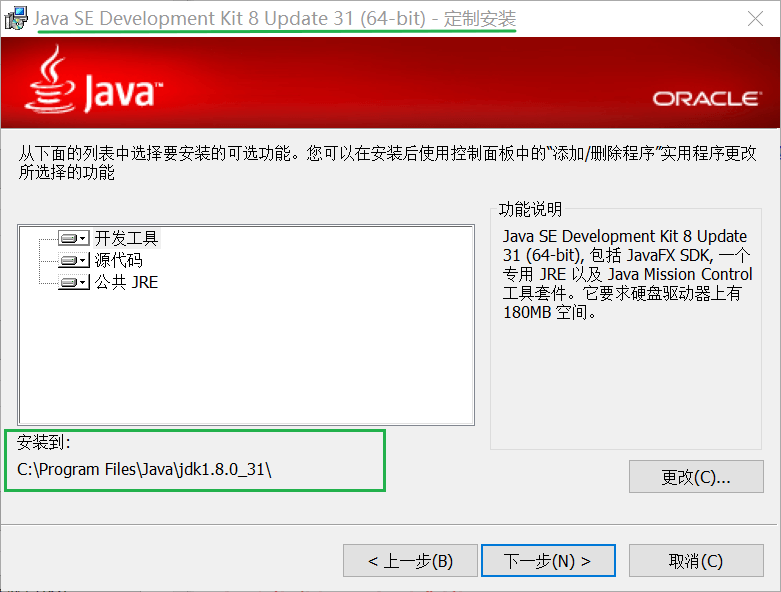781x592 pixels.
Task: Click the 安装到: label
Action: (x=44, y=442)
